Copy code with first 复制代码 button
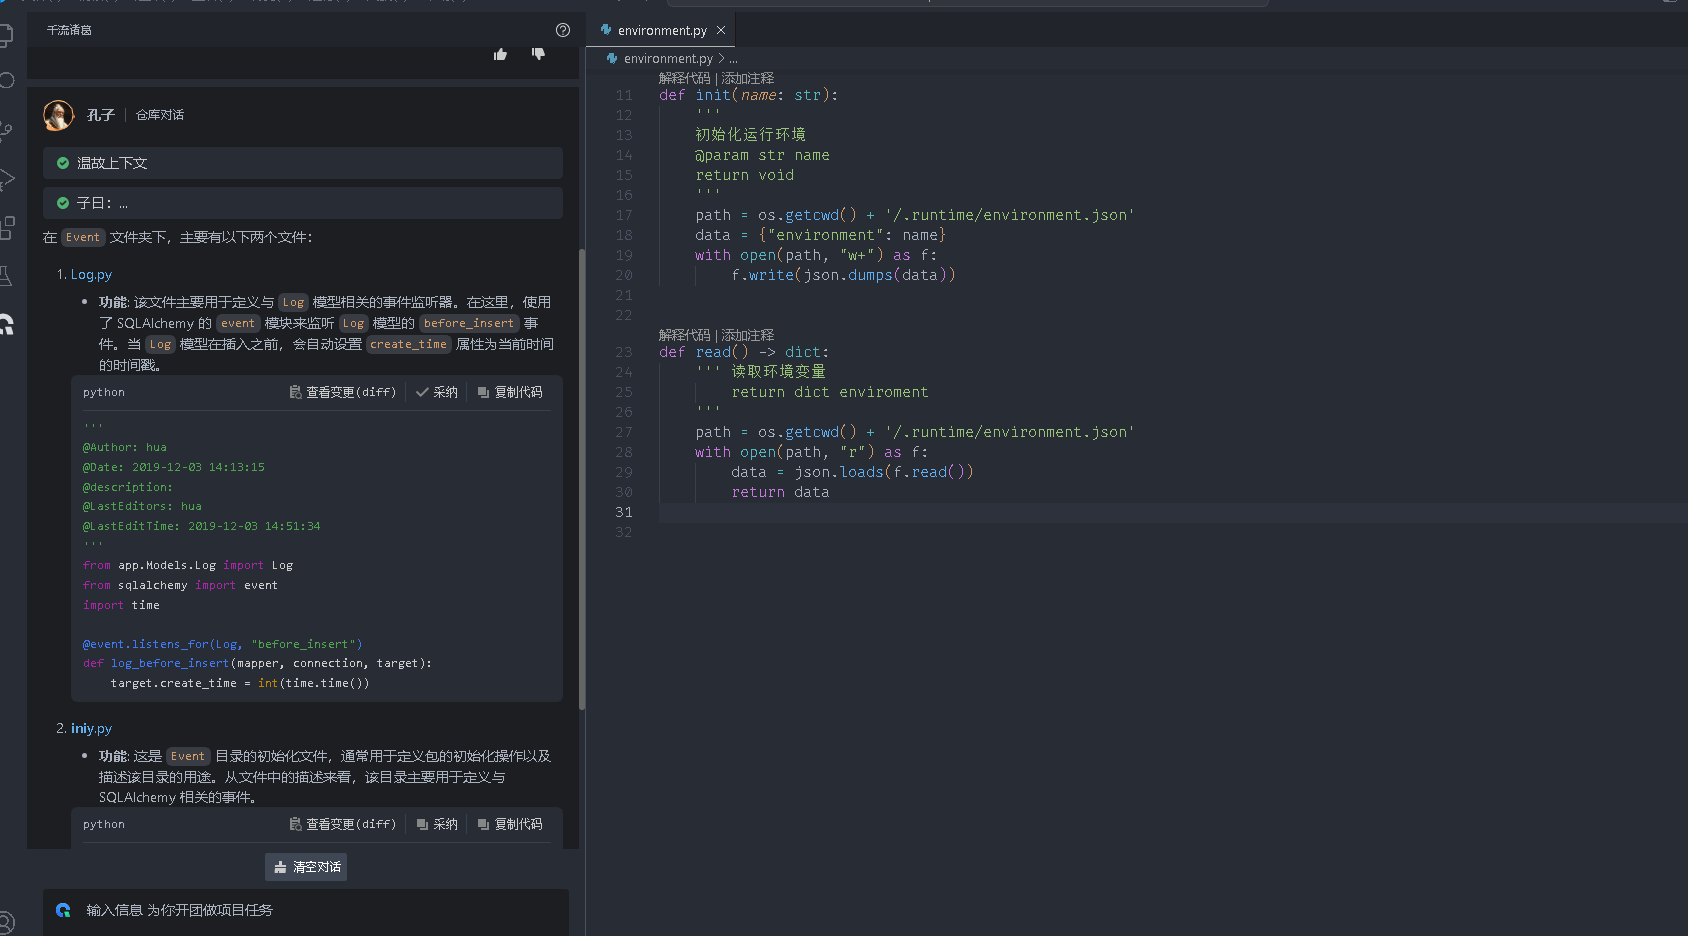1688x936 pixels. (510, 392)
